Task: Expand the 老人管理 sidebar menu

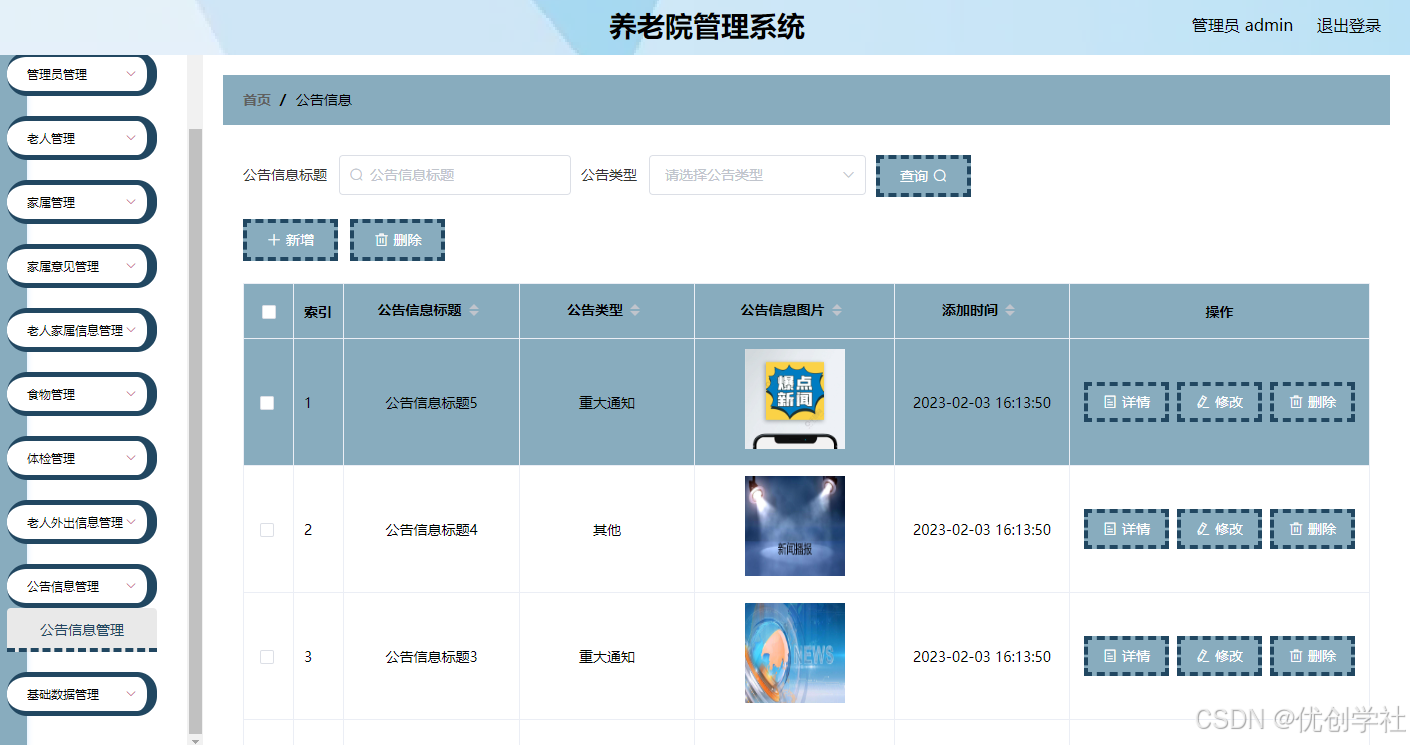Action: [x=81, y=138]
